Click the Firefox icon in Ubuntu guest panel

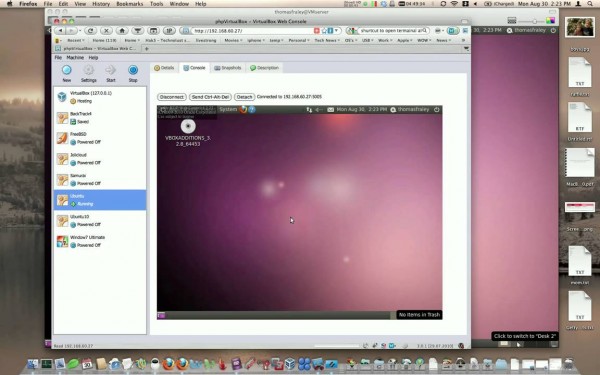coord(243,109)
